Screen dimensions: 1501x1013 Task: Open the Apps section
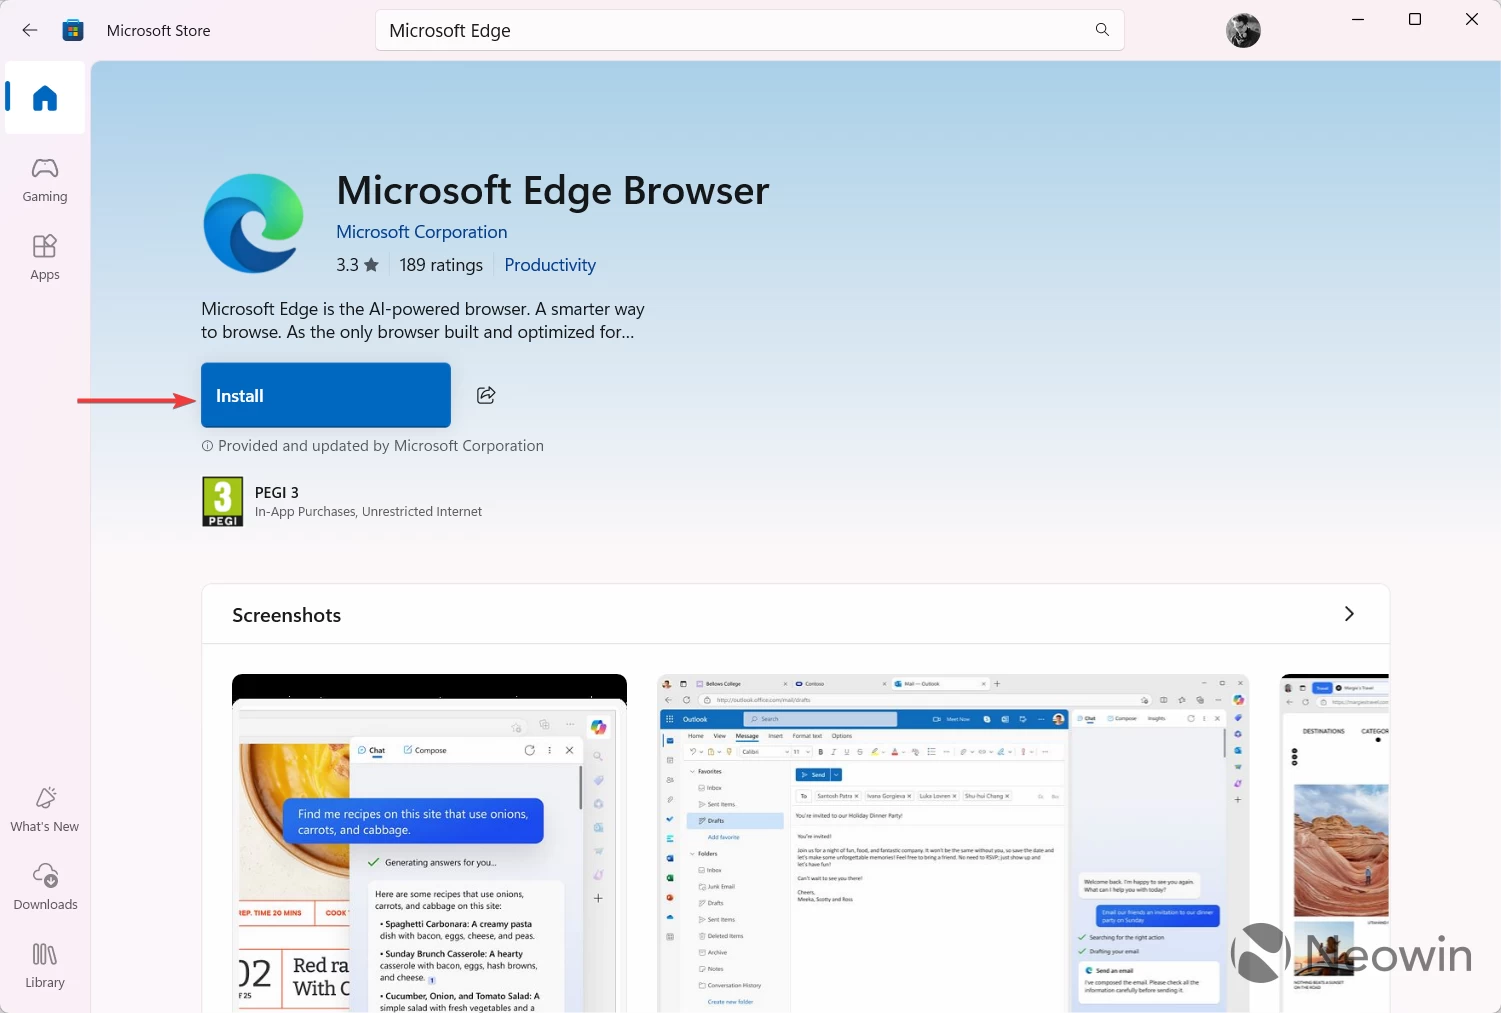pyautogui.click(x=45, y=257)
